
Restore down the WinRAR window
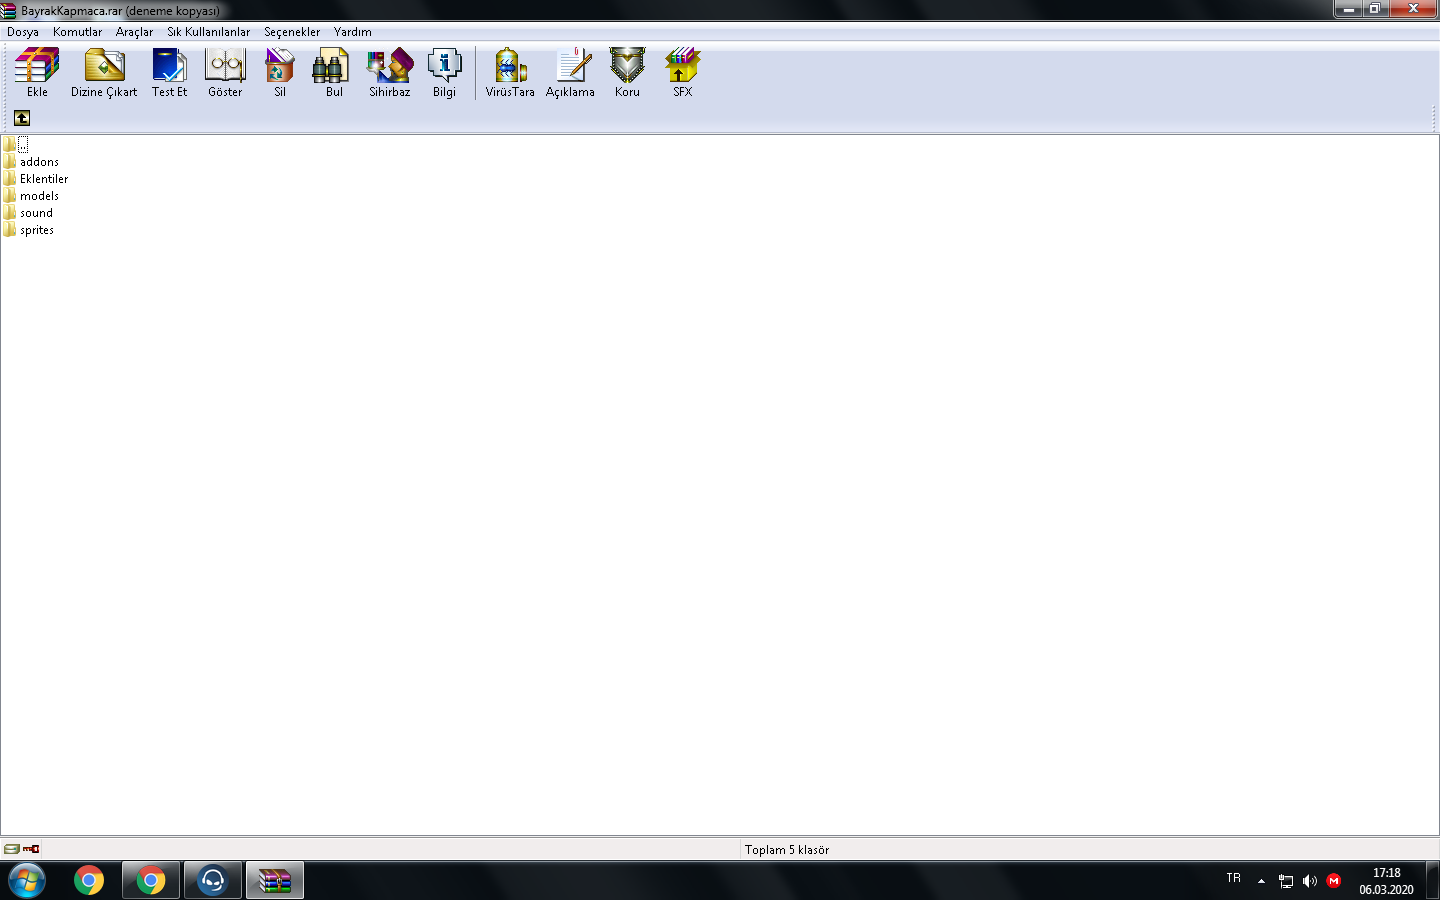click(1375, 9)
